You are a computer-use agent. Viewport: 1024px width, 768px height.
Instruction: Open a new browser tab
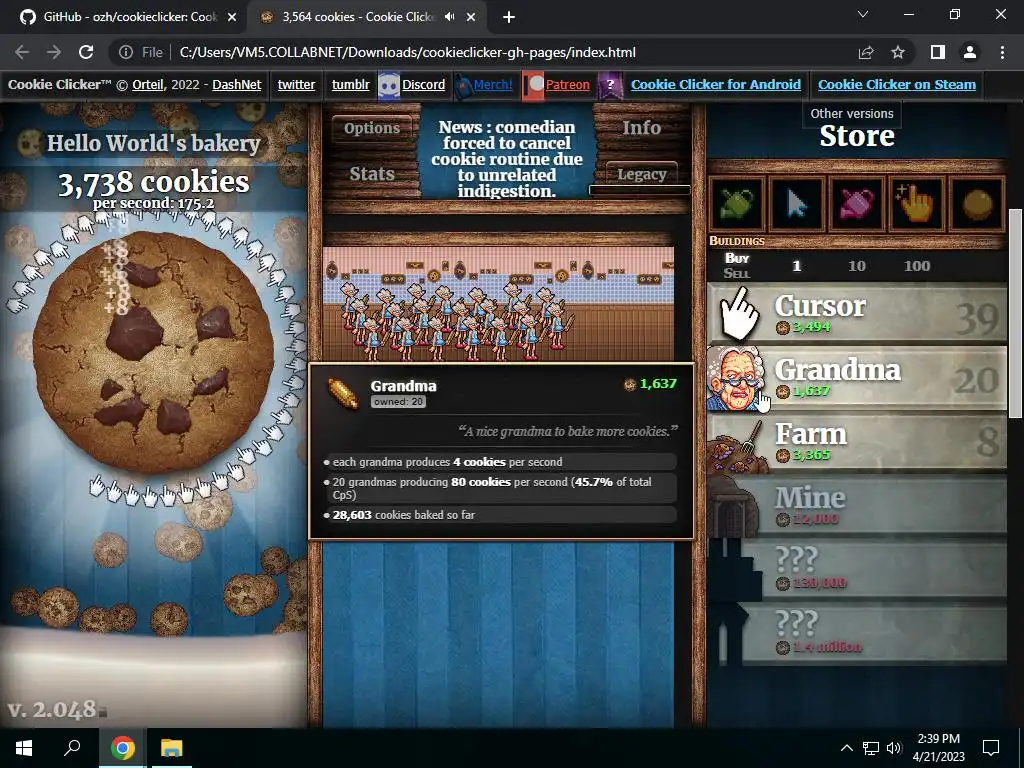(509, 17)
